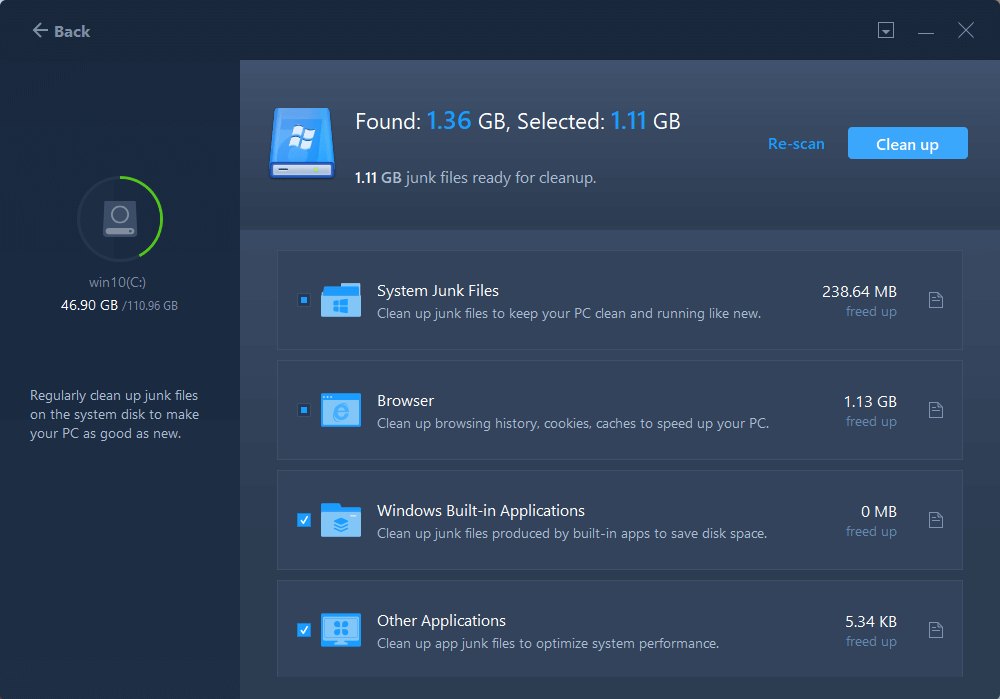The height and width of the screenshot is (699, 1000).
Task: Click the Re-scan link
Action: (x=796, y=144)
